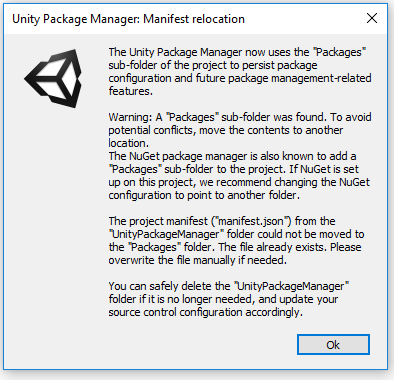Click the 'Warning:' text line
The image size is (394, 380).
click(240, 117)
